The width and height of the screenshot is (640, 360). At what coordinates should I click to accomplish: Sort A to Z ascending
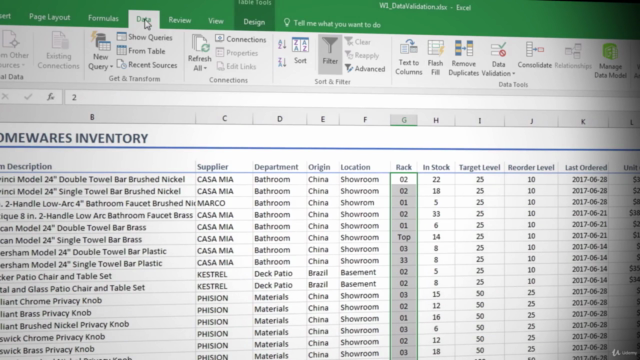pos(282,44)
